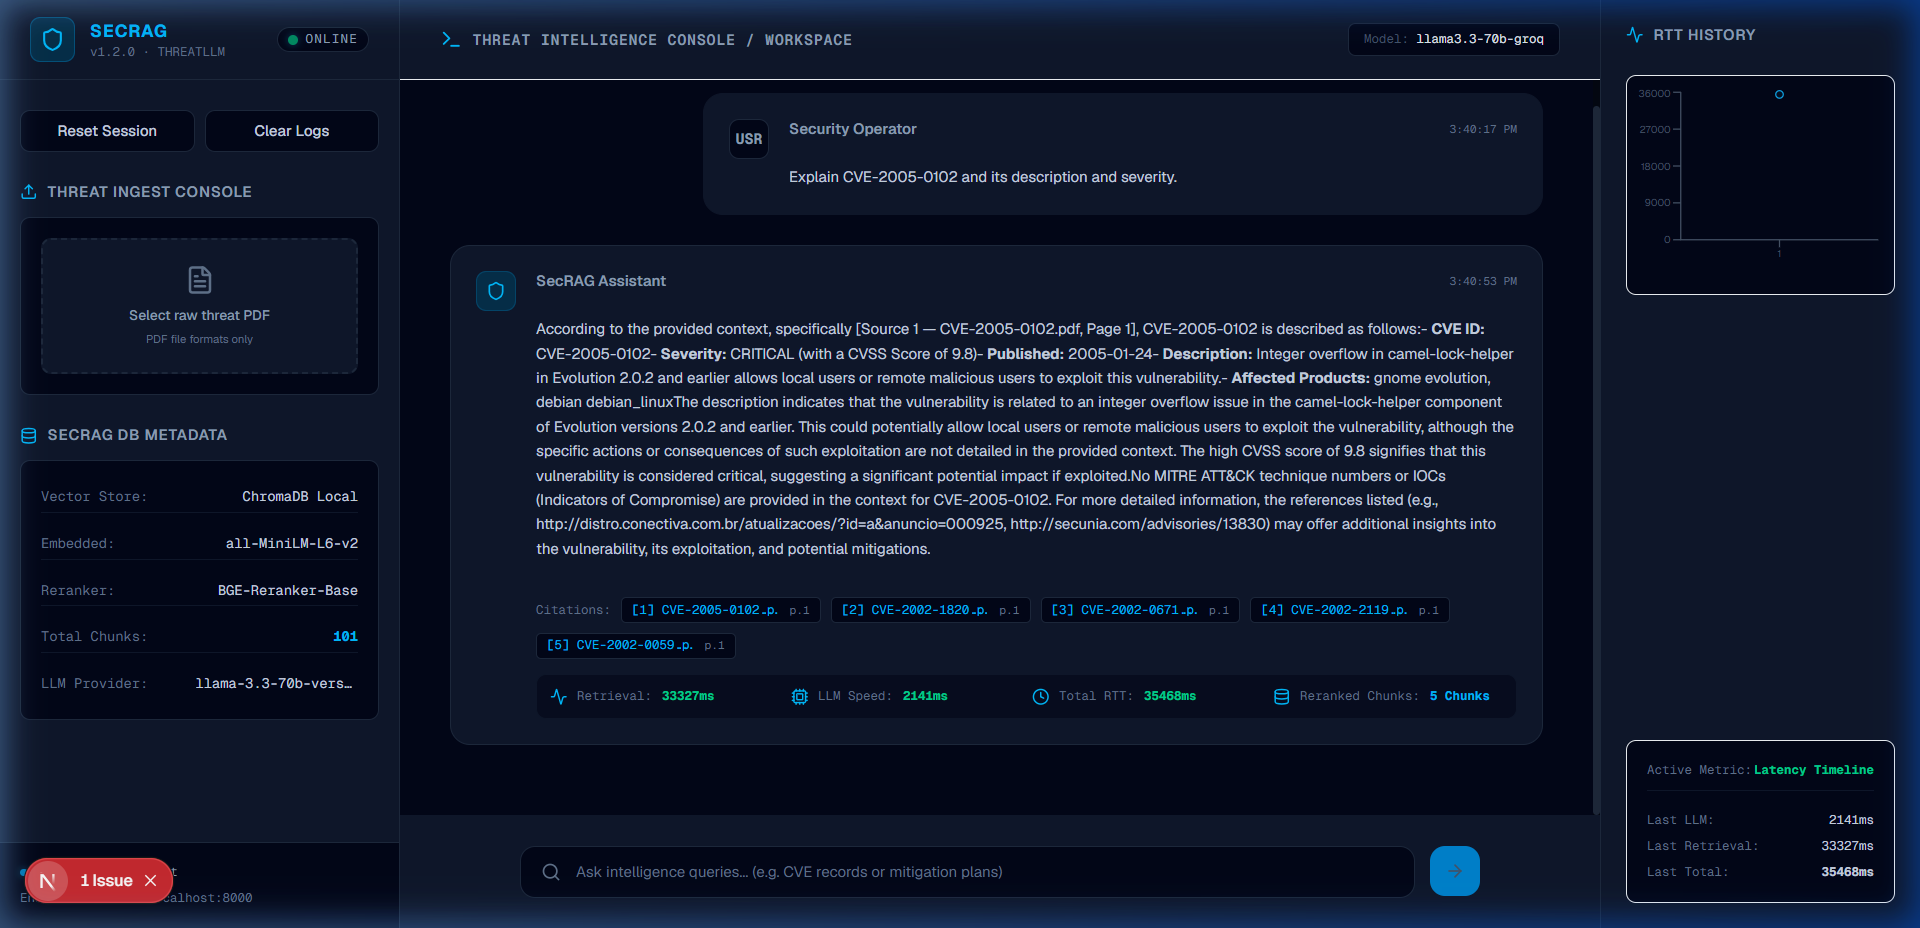Click the Clear Logs button
Image resolution: width=1920 pixels, height=928 pixels.
coord(292,131)
